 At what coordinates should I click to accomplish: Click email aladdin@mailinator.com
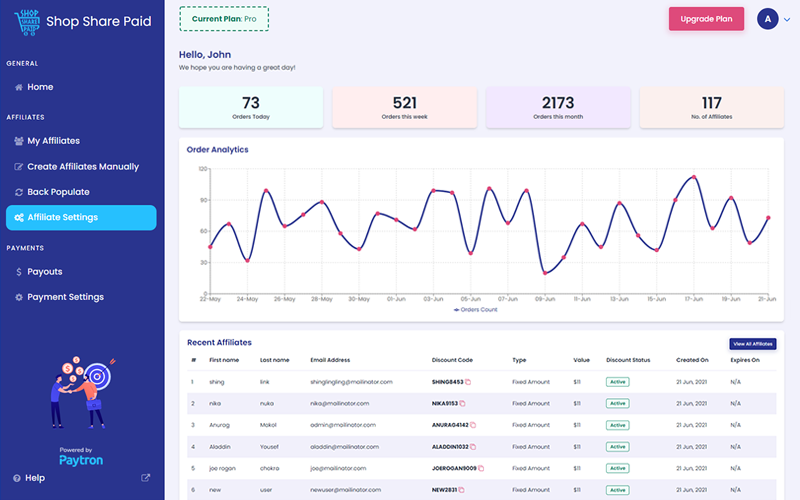344,447
